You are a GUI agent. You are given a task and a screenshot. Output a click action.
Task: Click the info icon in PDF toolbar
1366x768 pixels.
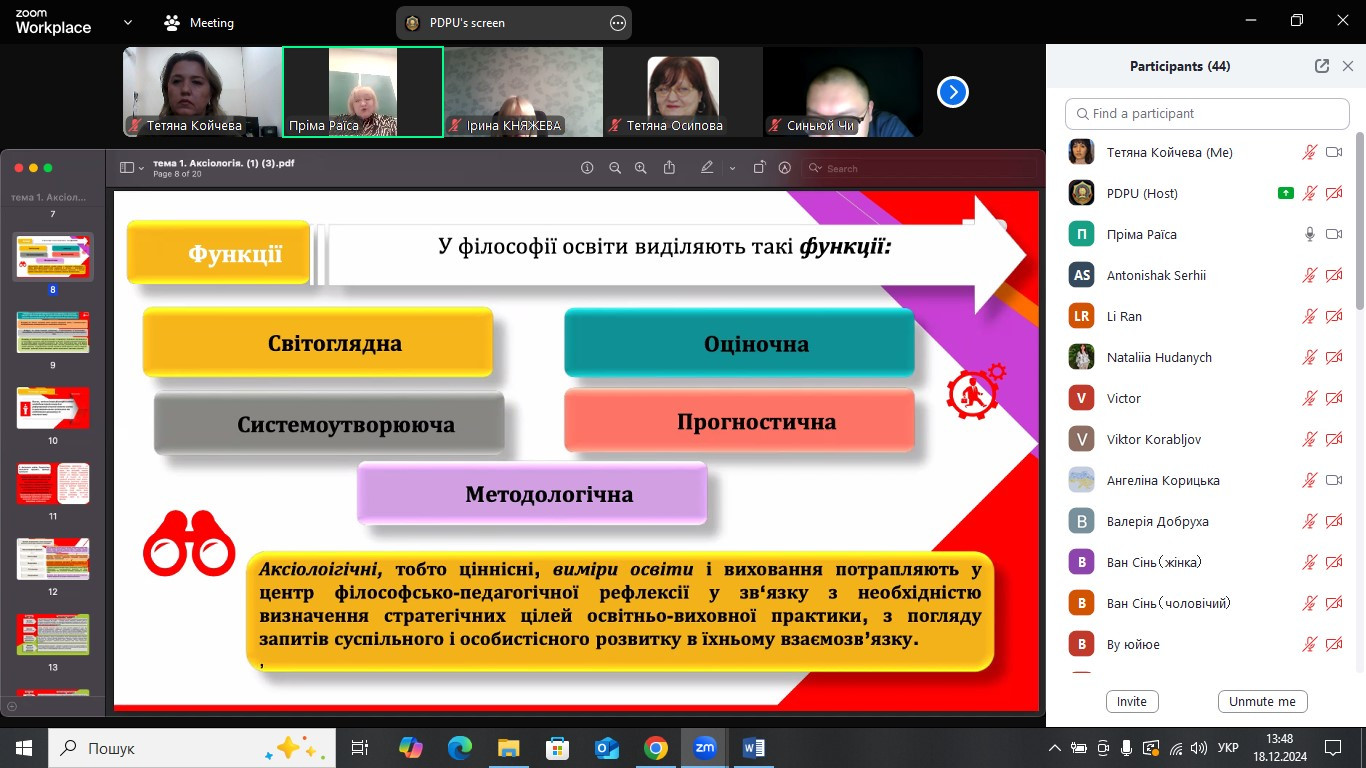(587, 168)
